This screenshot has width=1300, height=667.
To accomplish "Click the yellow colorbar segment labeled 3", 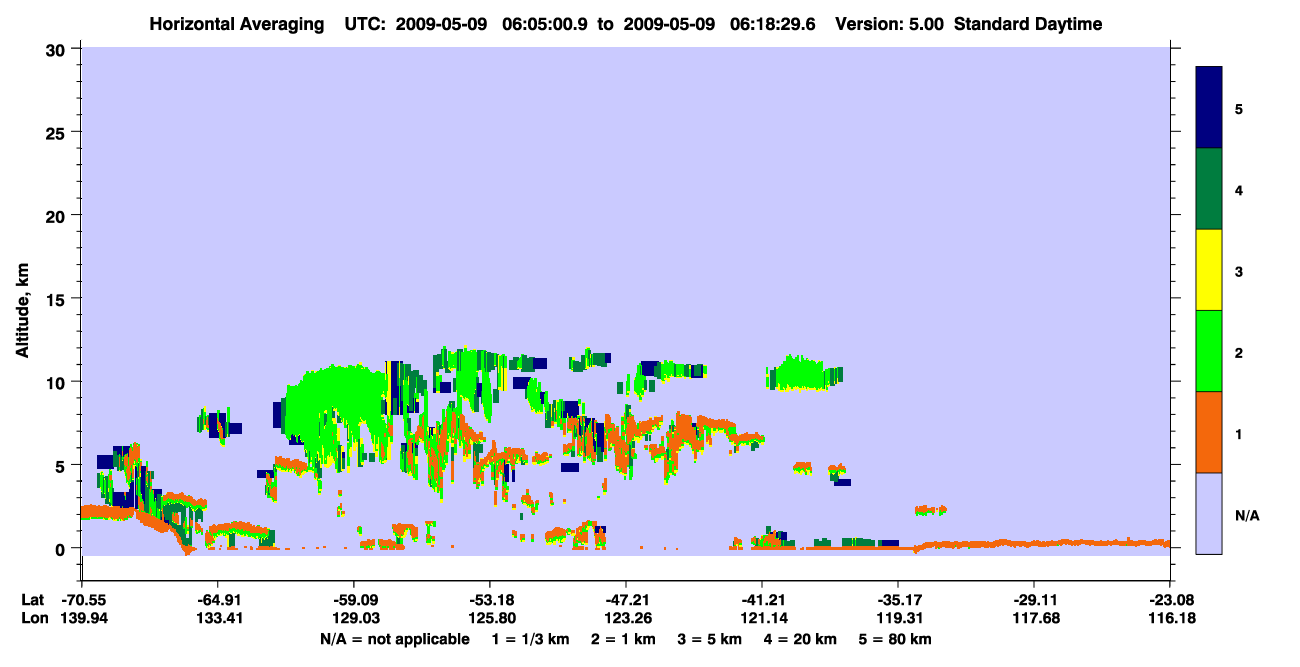I will tap(1209, 270).
